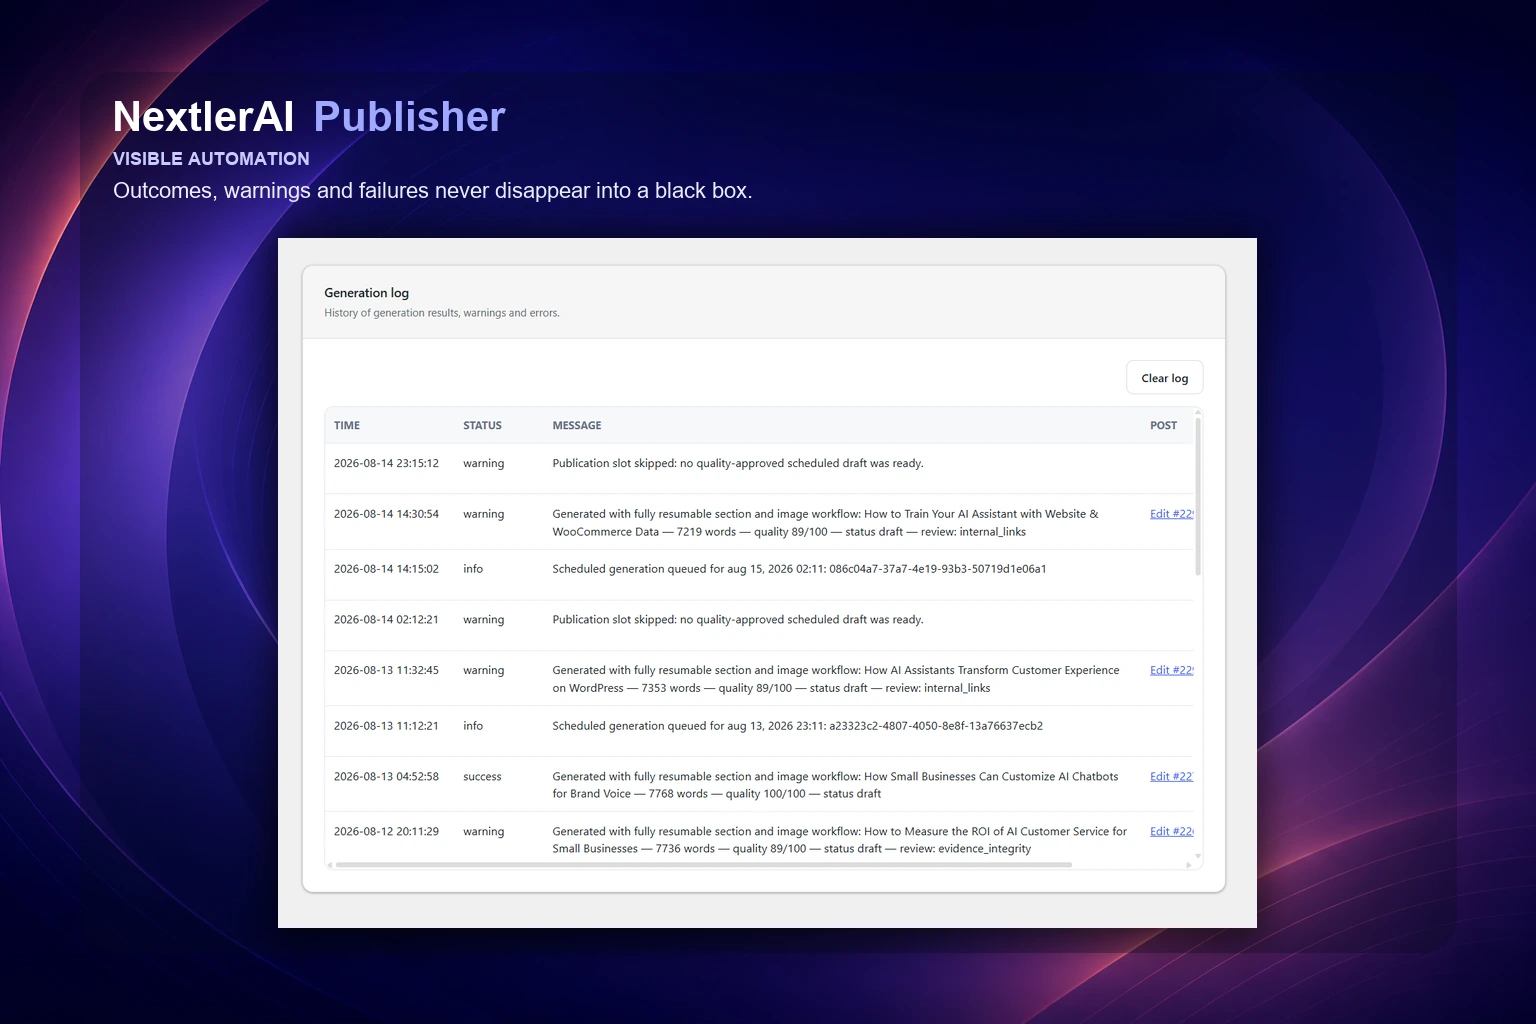Screen dimensions: 1536x1024
Task: Click the VISIBLE AUTOMATION label
Action: coord(211,159)
